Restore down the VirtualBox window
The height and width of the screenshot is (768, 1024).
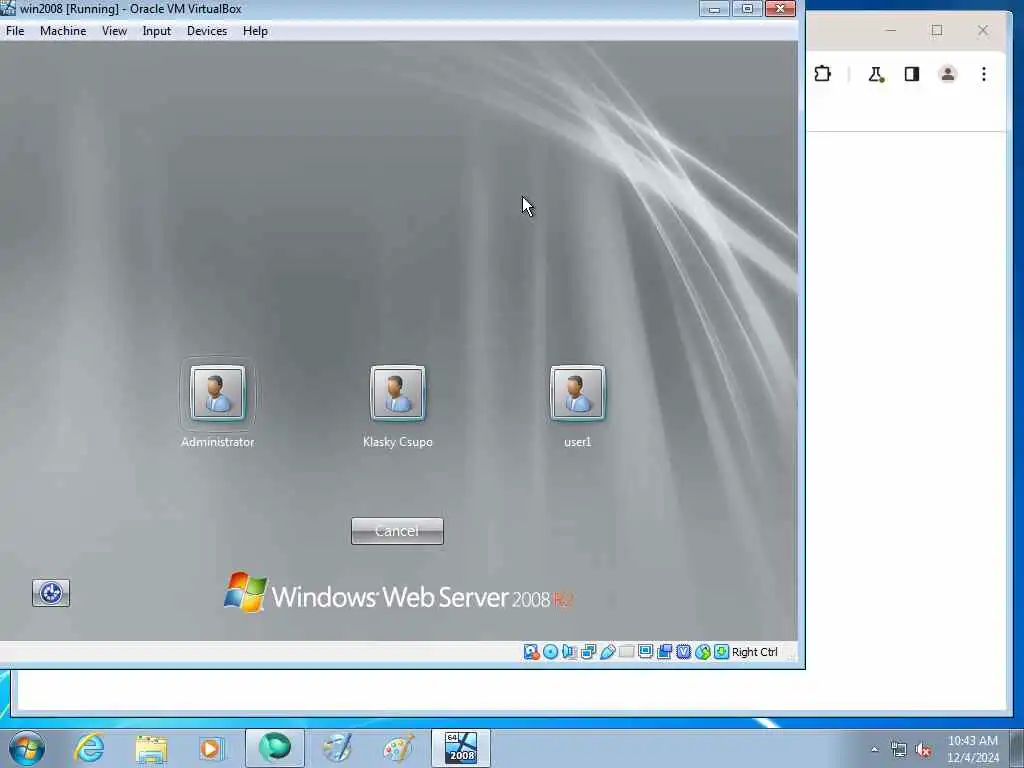tap(747, 8)
